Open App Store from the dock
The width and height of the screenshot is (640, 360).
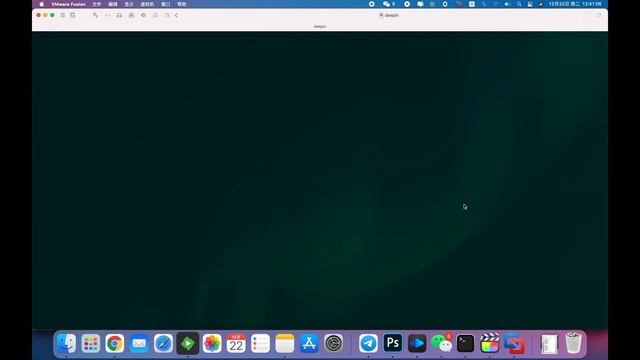click(x=309, y=343)
